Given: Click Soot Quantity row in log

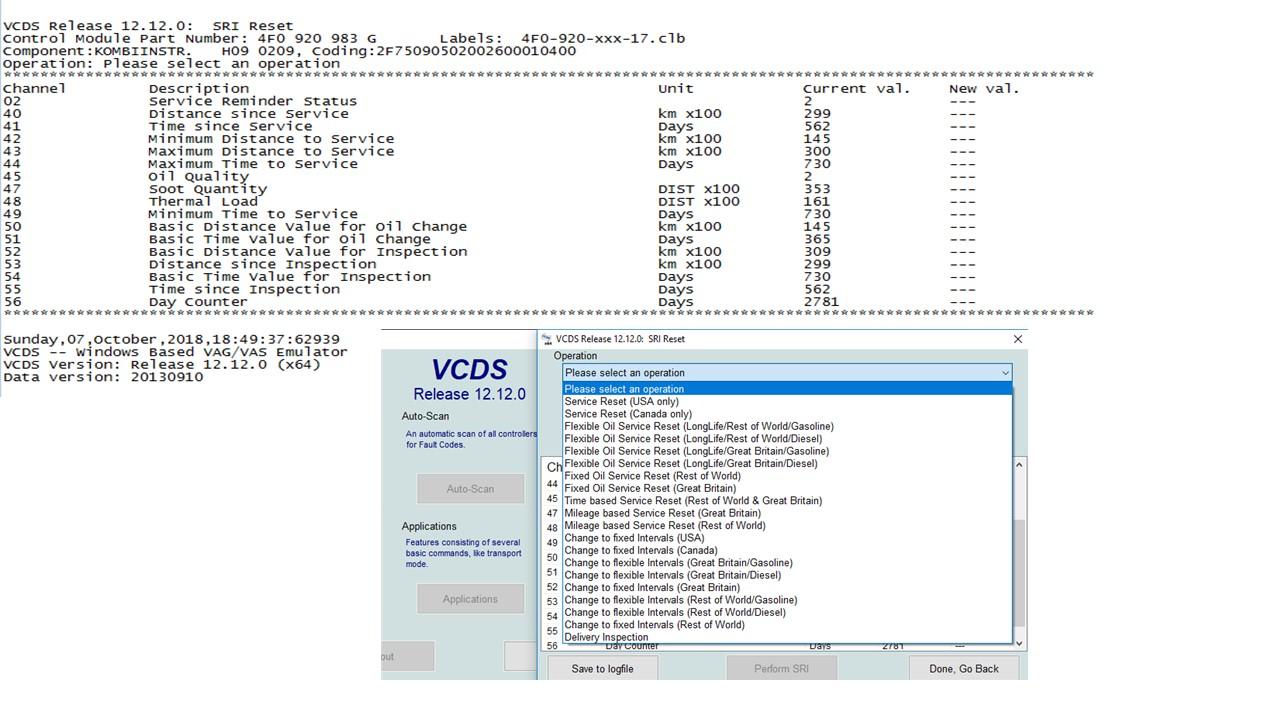Looking at the screenshot, I should [490, 189].
